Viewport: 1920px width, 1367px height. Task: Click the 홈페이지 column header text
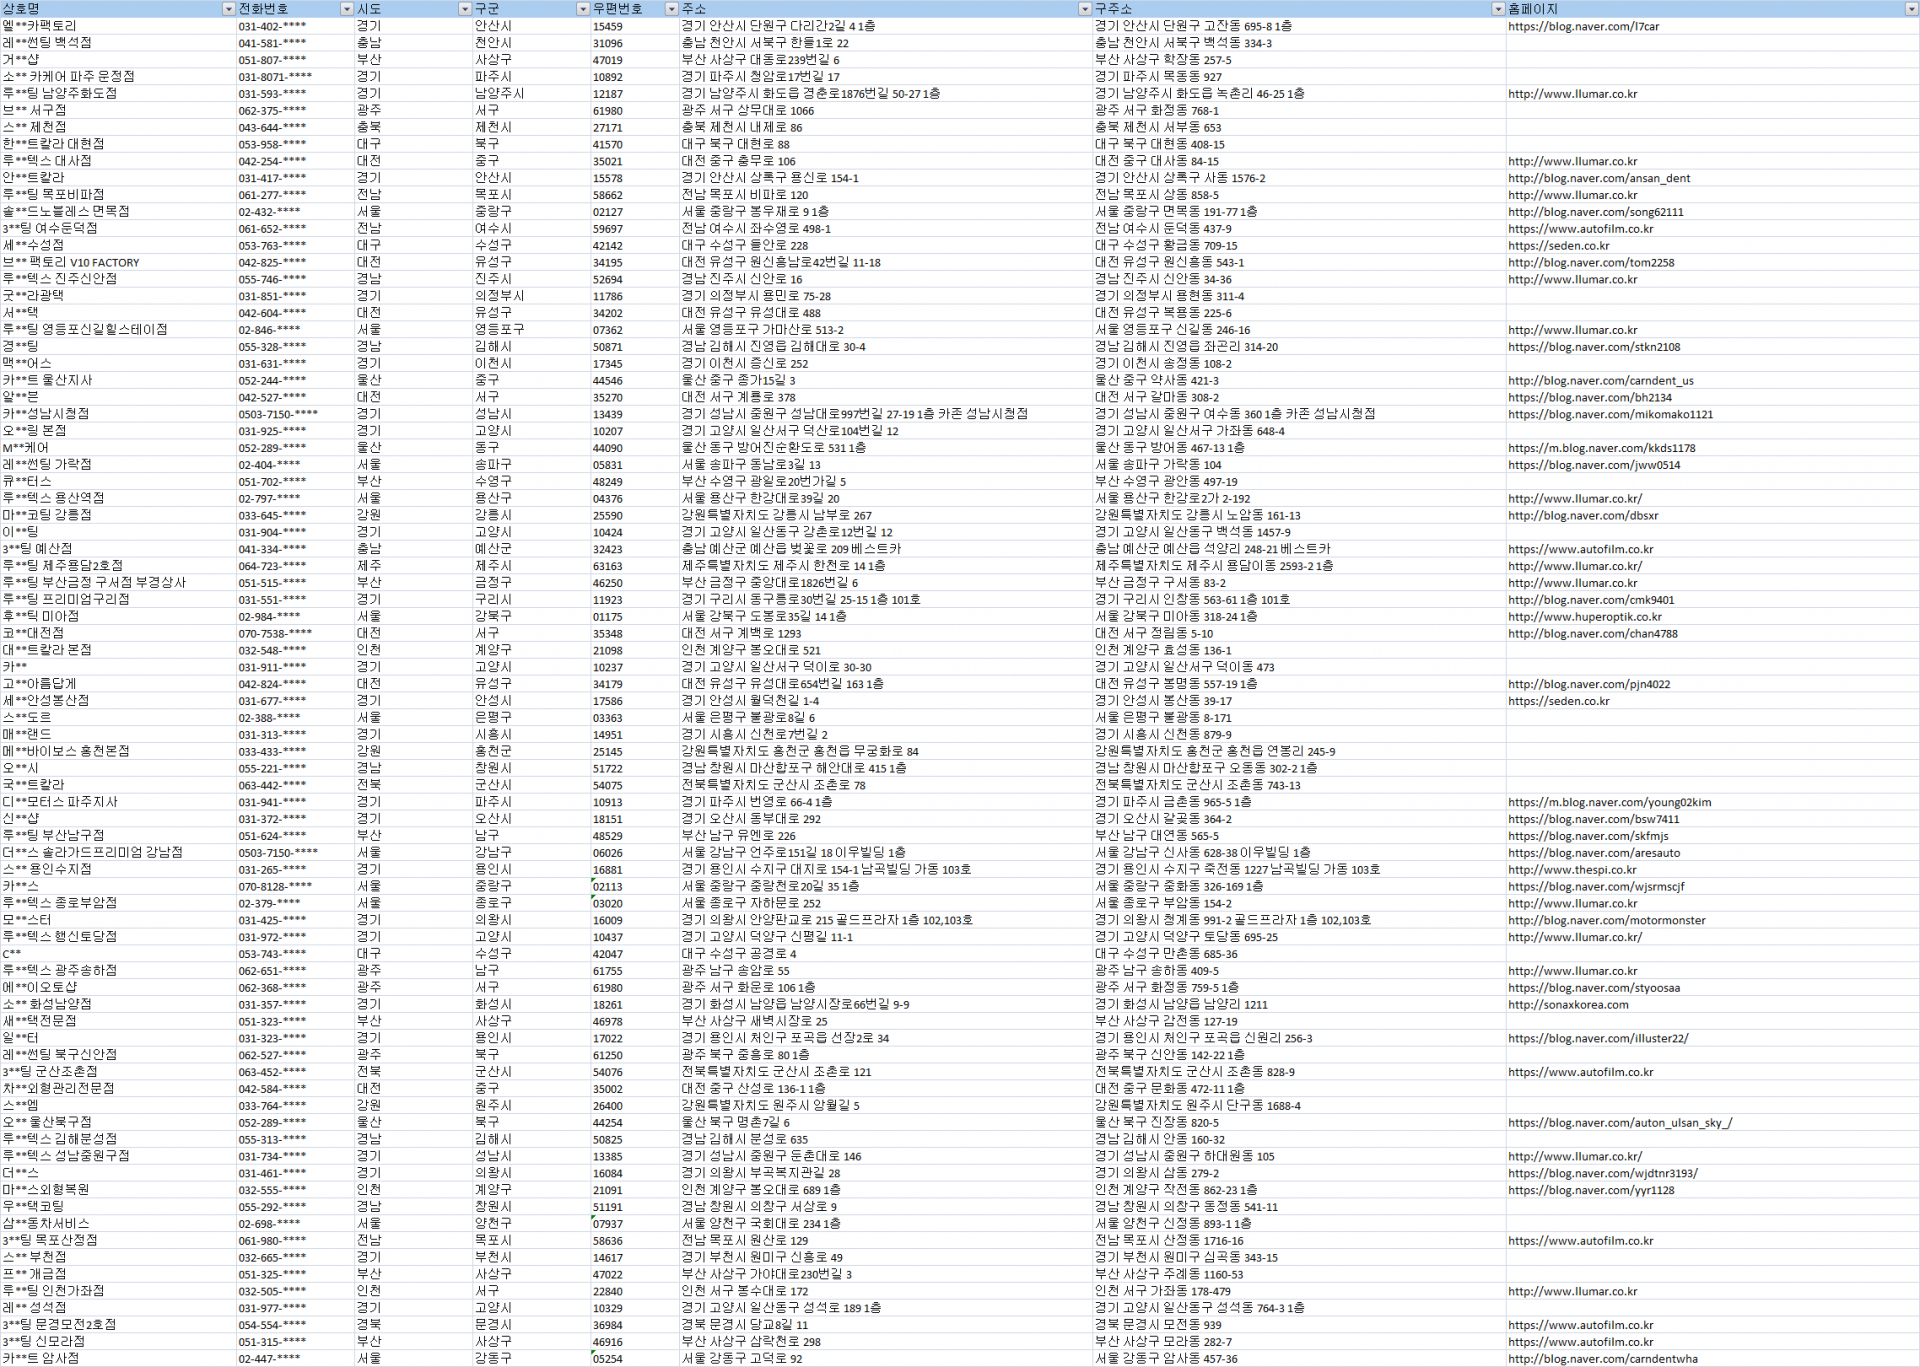[x=1532, y=9]
